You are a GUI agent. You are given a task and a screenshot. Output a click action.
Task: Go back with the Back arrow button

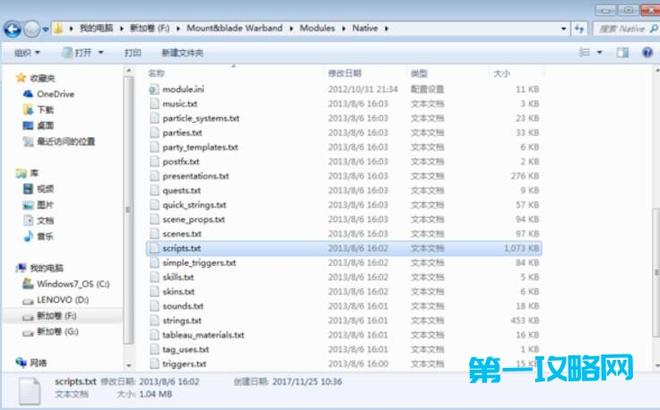pos(12,29)
